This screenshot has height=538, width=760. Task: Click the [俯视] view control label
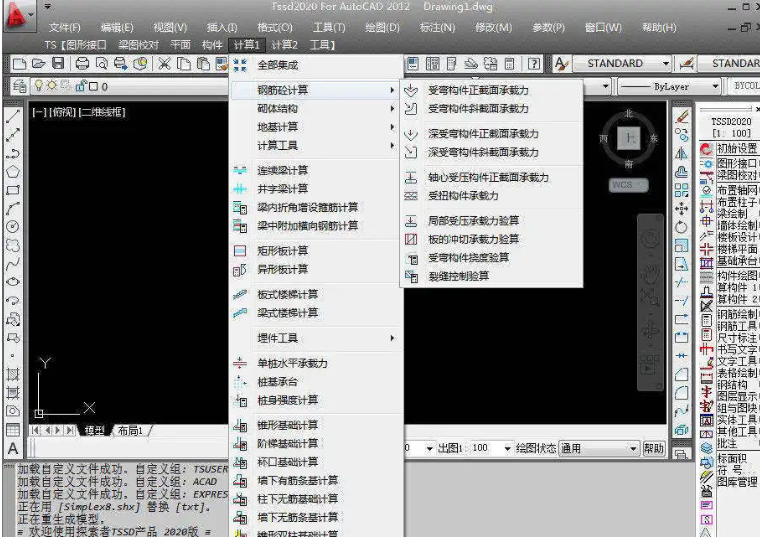coord(63,112)
